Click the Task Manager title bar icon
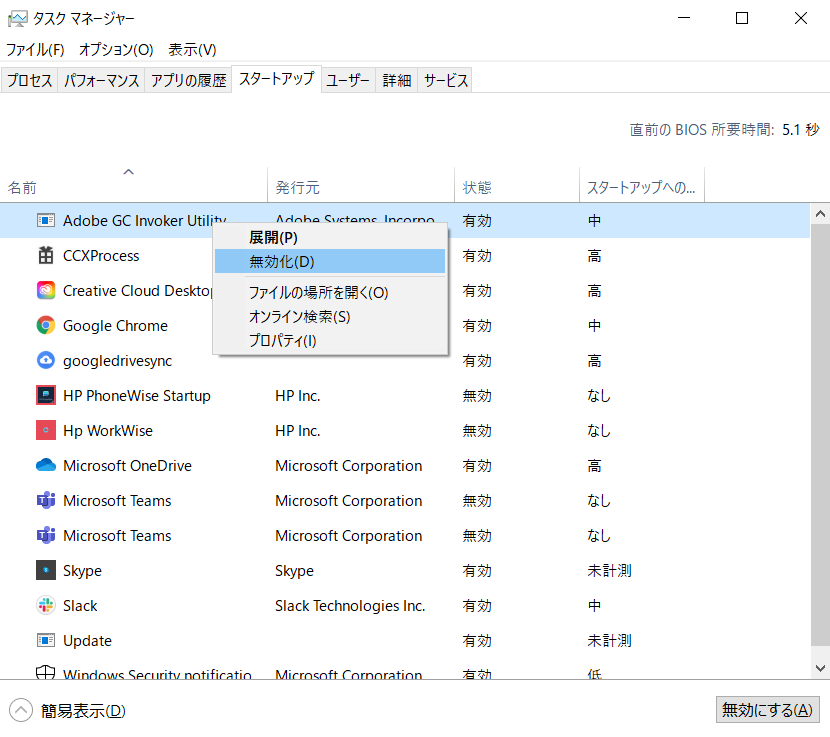 (x=17, y=19)
